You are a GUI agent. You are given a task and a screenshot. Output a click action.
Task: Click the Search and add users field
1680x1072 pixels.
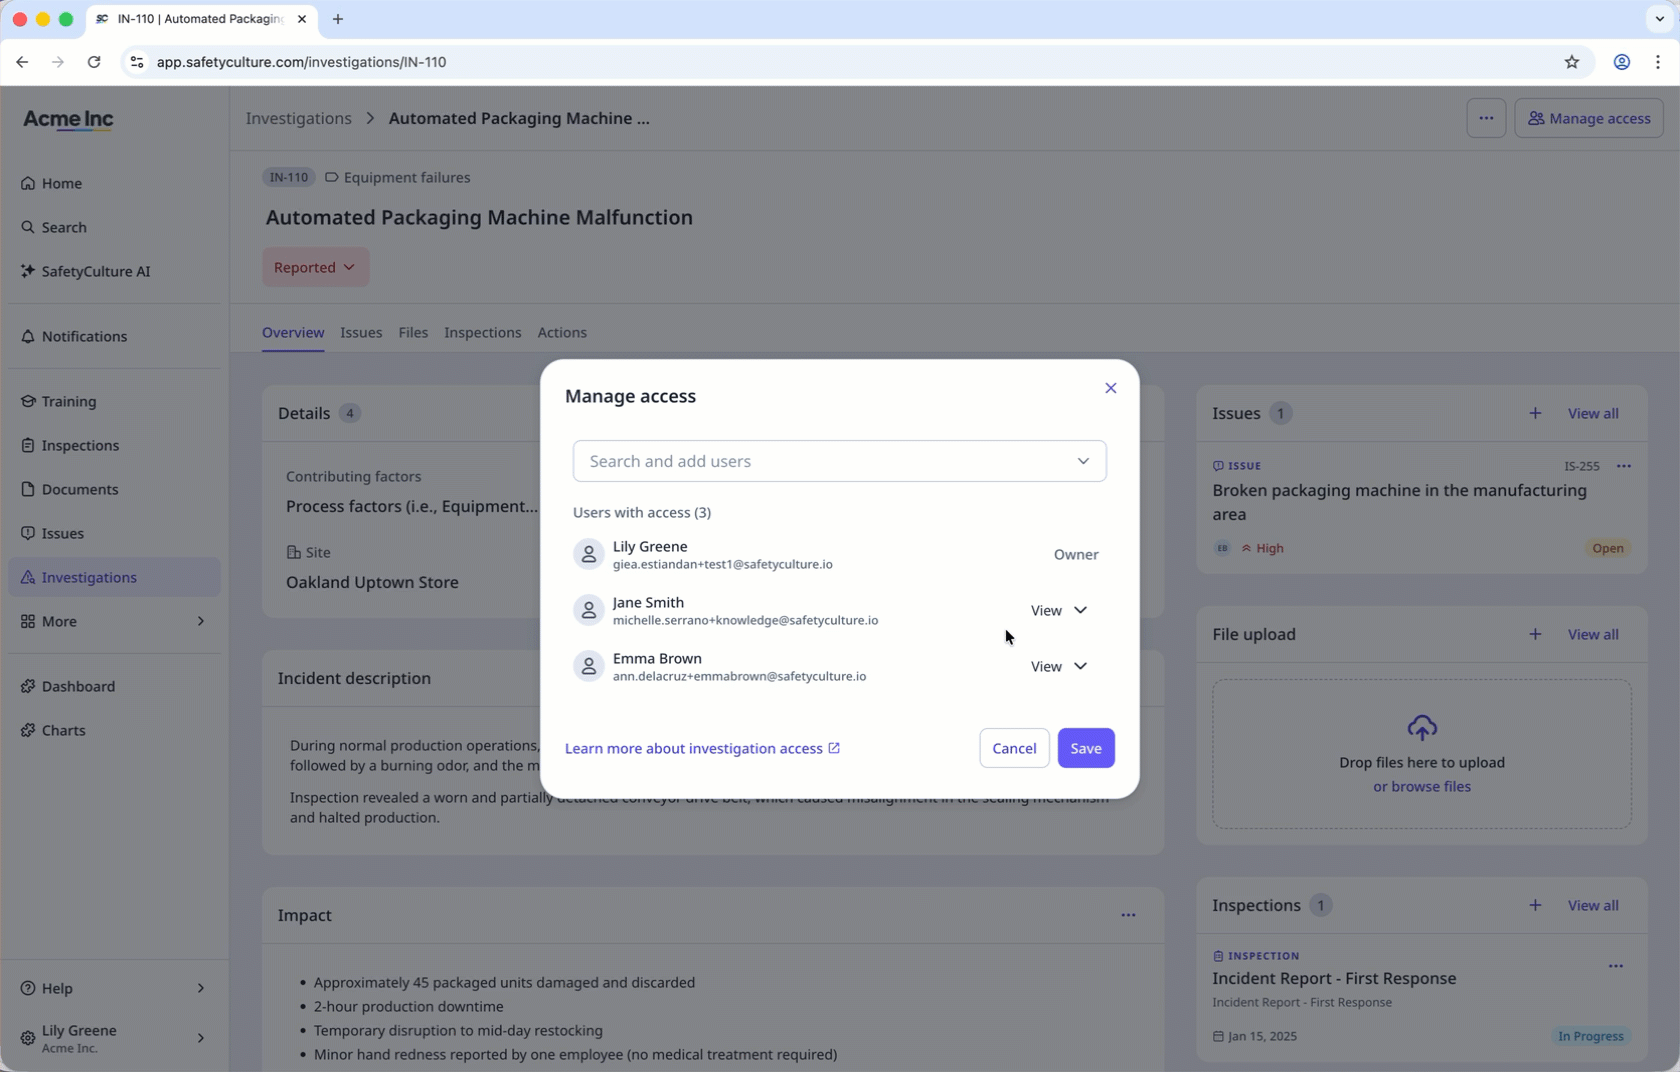click(x=839, y=461)
